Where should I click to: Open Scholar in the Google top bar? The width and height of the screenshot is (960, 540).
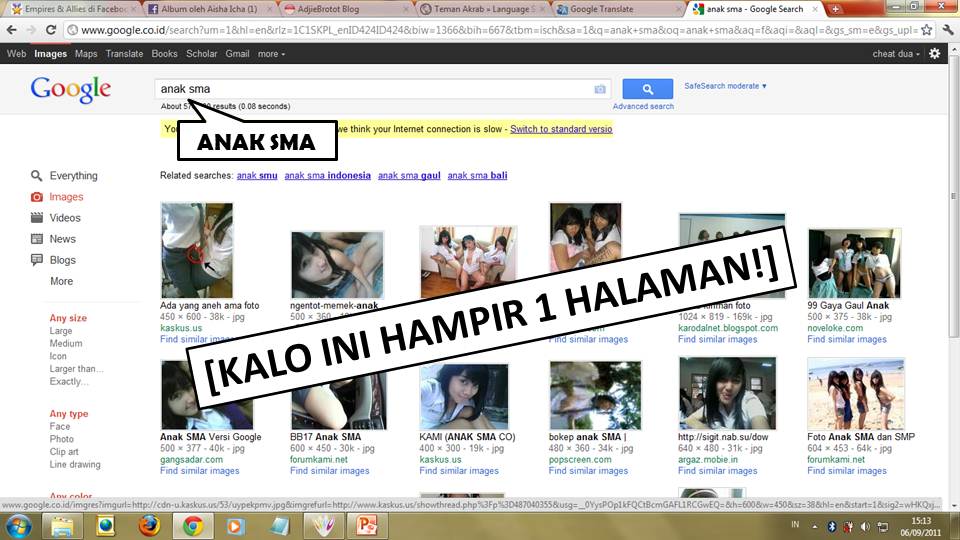coord(201,54)
